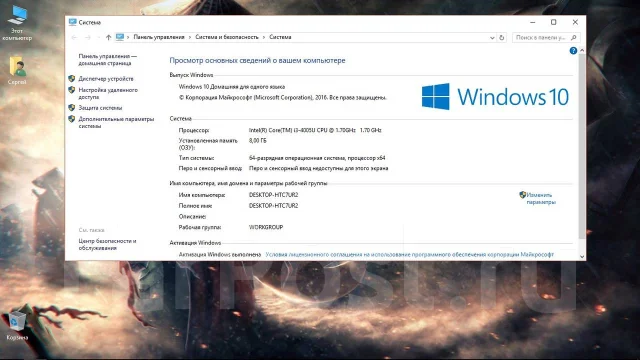Select the Сергей user folder icon

tap(17, 70)
